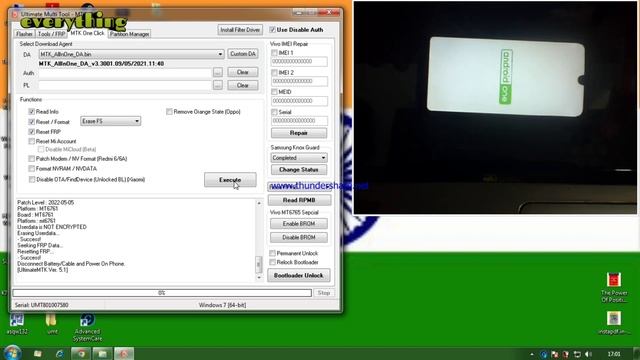Screen dimensions: 640x360
Task: Click the Stop button next to the progress bar
Action: [324, 293]
